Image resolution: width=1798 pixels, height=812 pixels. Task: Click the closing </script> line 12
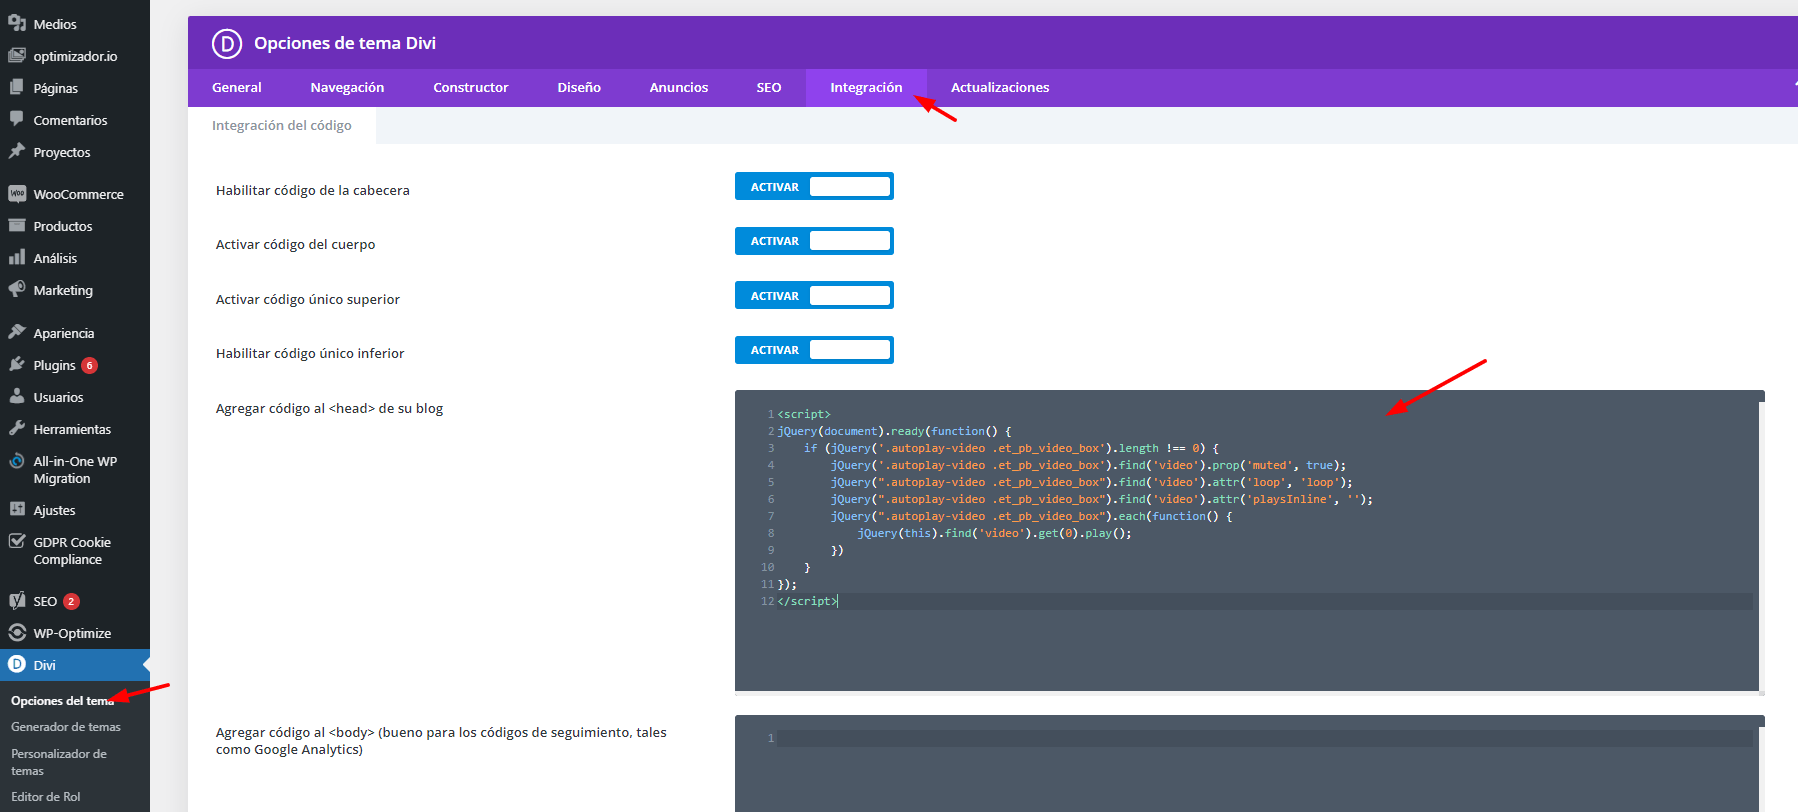[808, 601]
